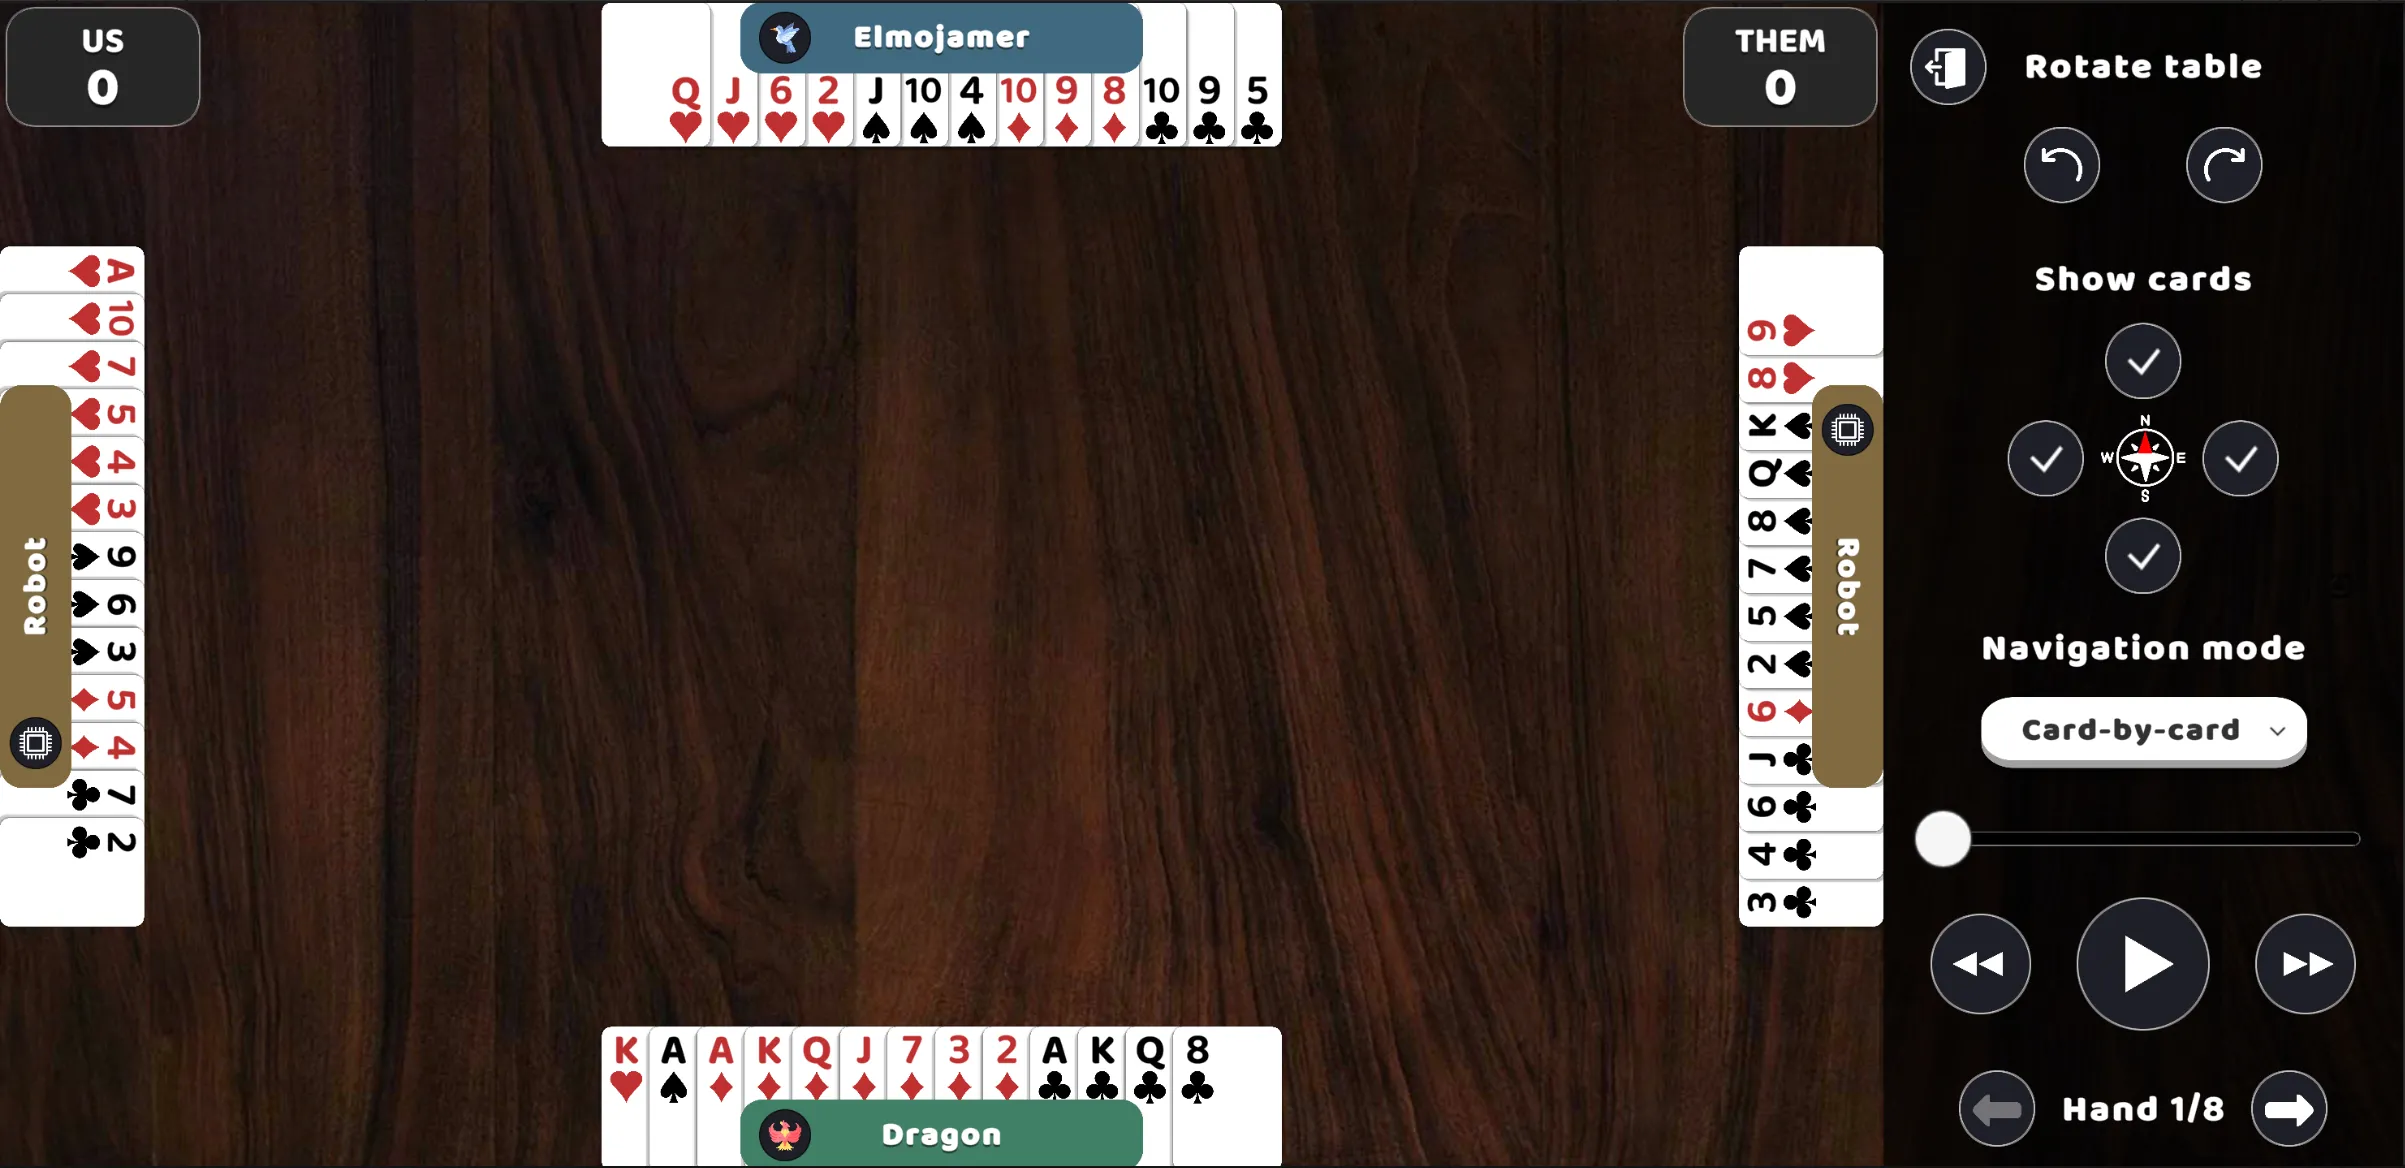This screenshot has width=2405, height=1168.
Task: Toggle the South player show cards checkbox
Action: click(x=2143, y=555)
